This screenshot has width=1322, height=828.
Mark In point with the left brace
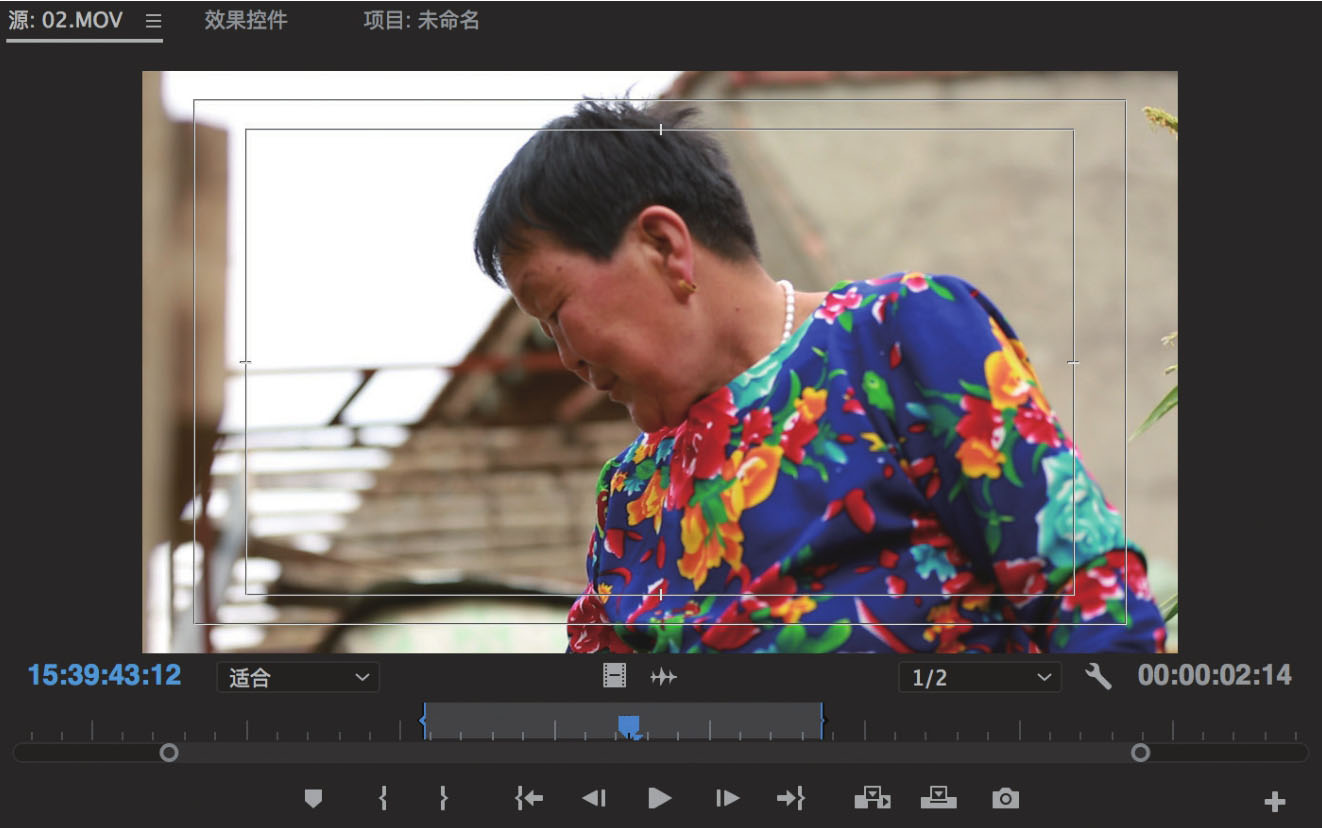382,798
